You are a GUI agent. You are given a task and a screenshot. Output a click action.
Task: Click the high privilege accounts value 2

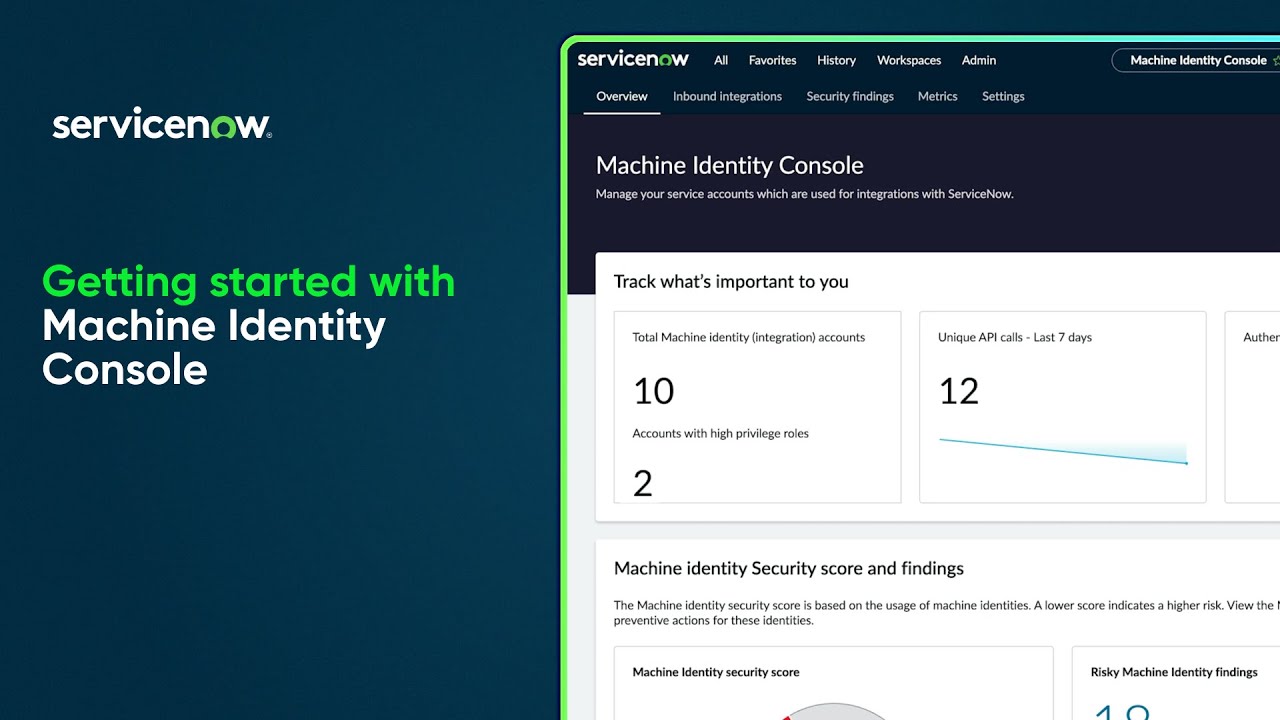(643, 484)
